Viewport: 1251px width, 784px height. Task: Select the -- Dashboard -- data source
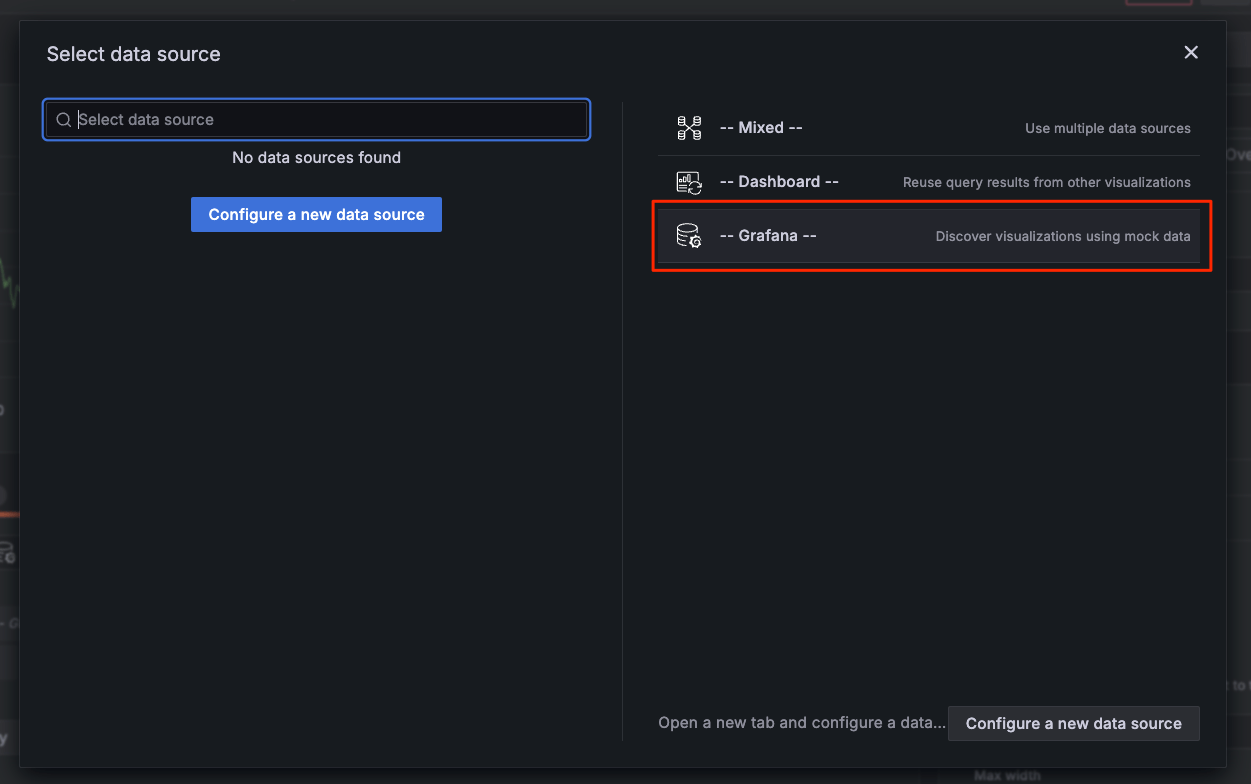click(929, 182)
